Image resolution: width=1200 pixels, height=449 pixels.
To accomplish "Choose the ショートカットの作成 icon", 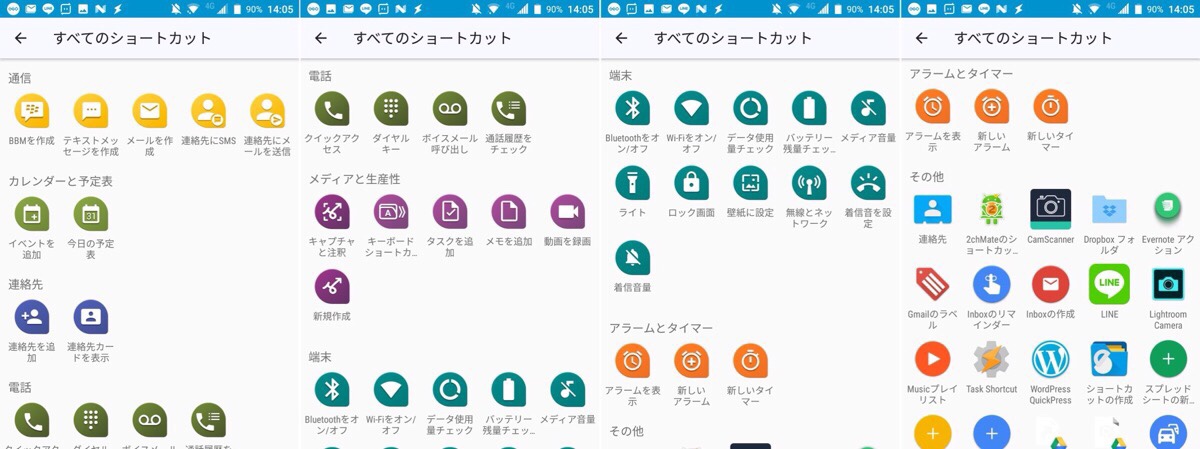I will pos(1109,359).
